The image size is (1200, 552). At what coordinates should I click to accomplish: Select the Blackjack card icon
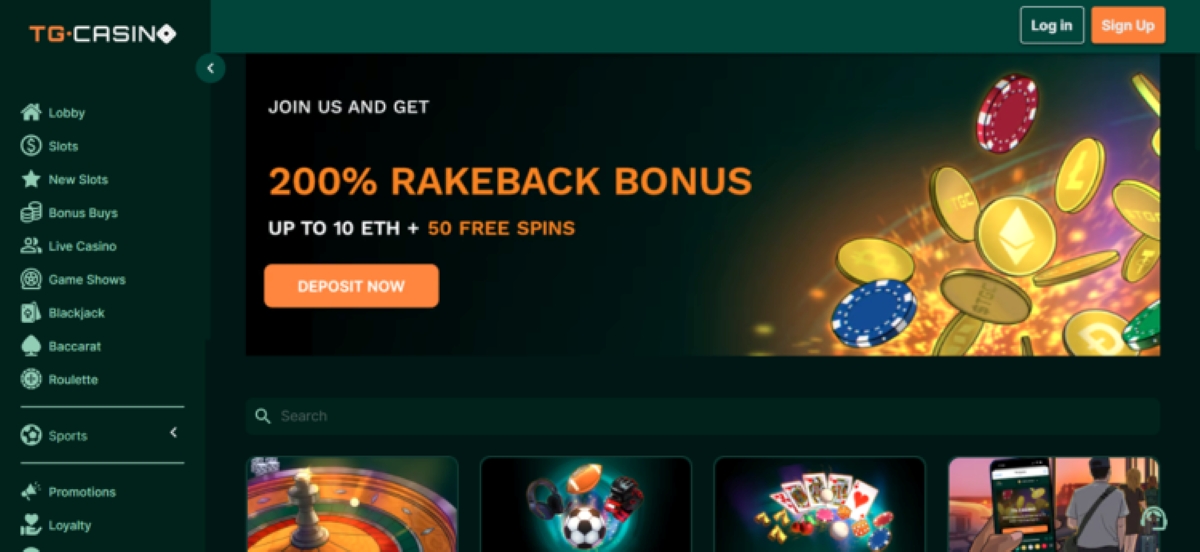[31, 313]
